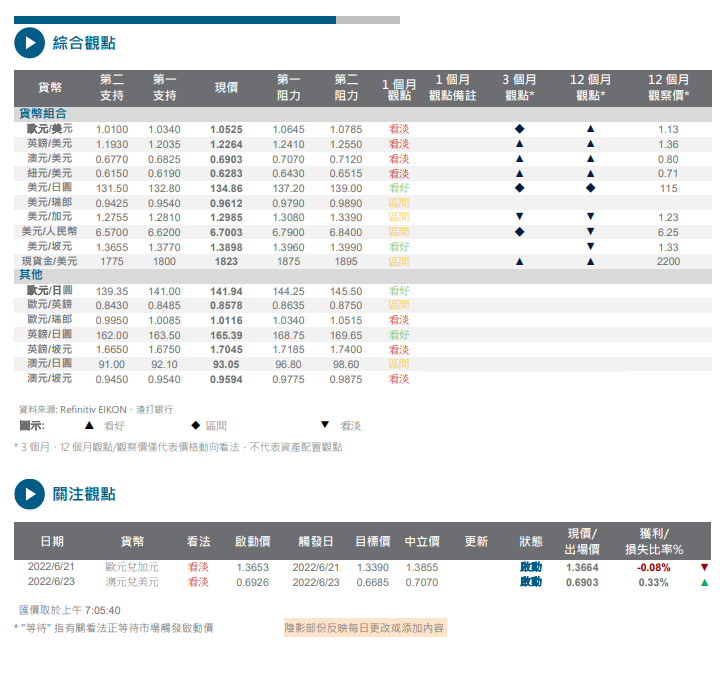Click the legend down triangle for 看淡
Image resolution: width=724 pixels, height=676 pixels.
(324, 425)
